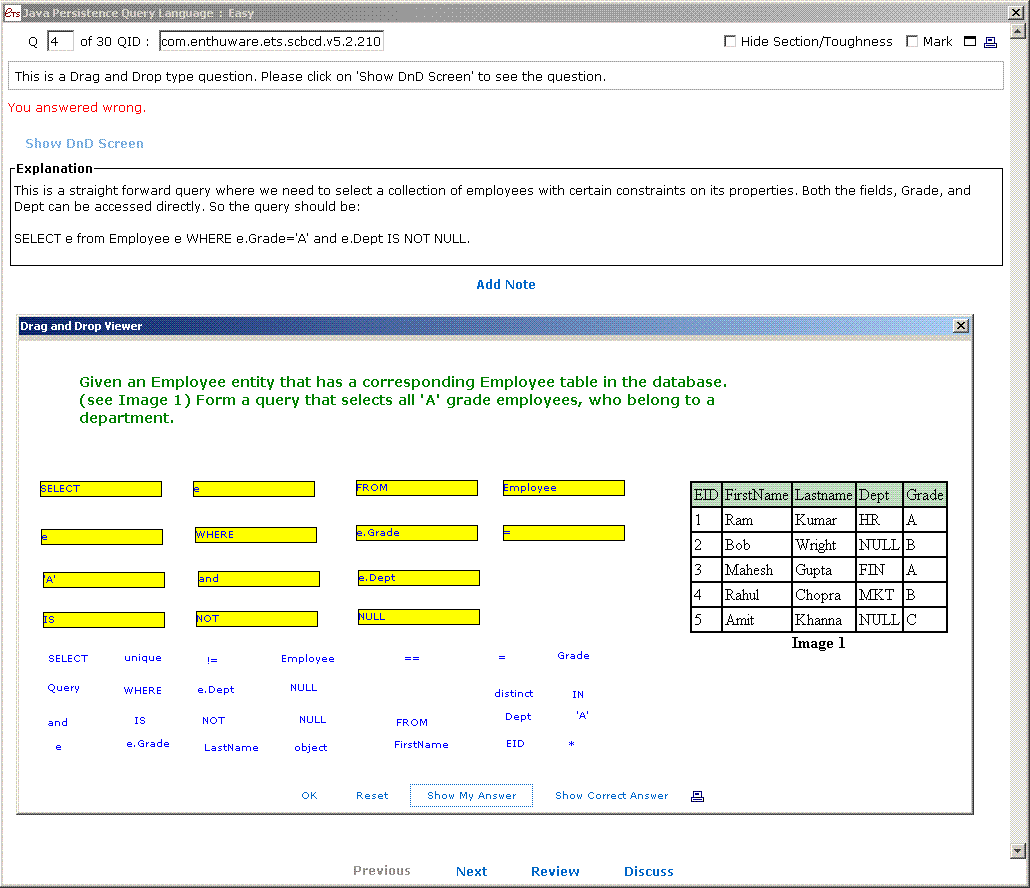Click the 'Mahesh' cell in Image 1 table
Screen dimensions: 1030x888
(757, 570)
